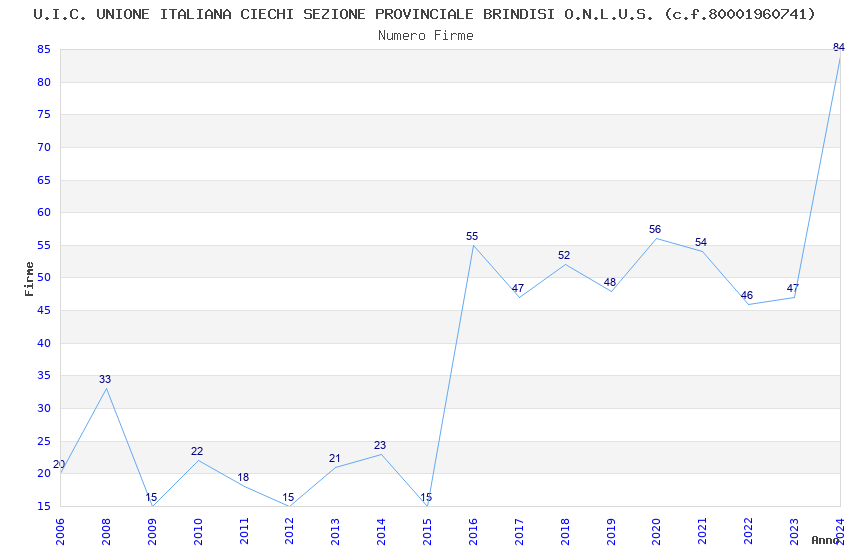The image size is (850, 550).
Task: Click the data label 48 for 2019
Action: tap(609, 282)
